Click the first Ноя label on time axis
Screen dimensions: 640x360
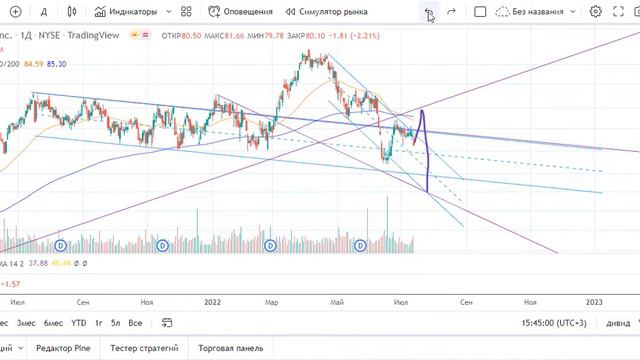click(x=147, y=302)
